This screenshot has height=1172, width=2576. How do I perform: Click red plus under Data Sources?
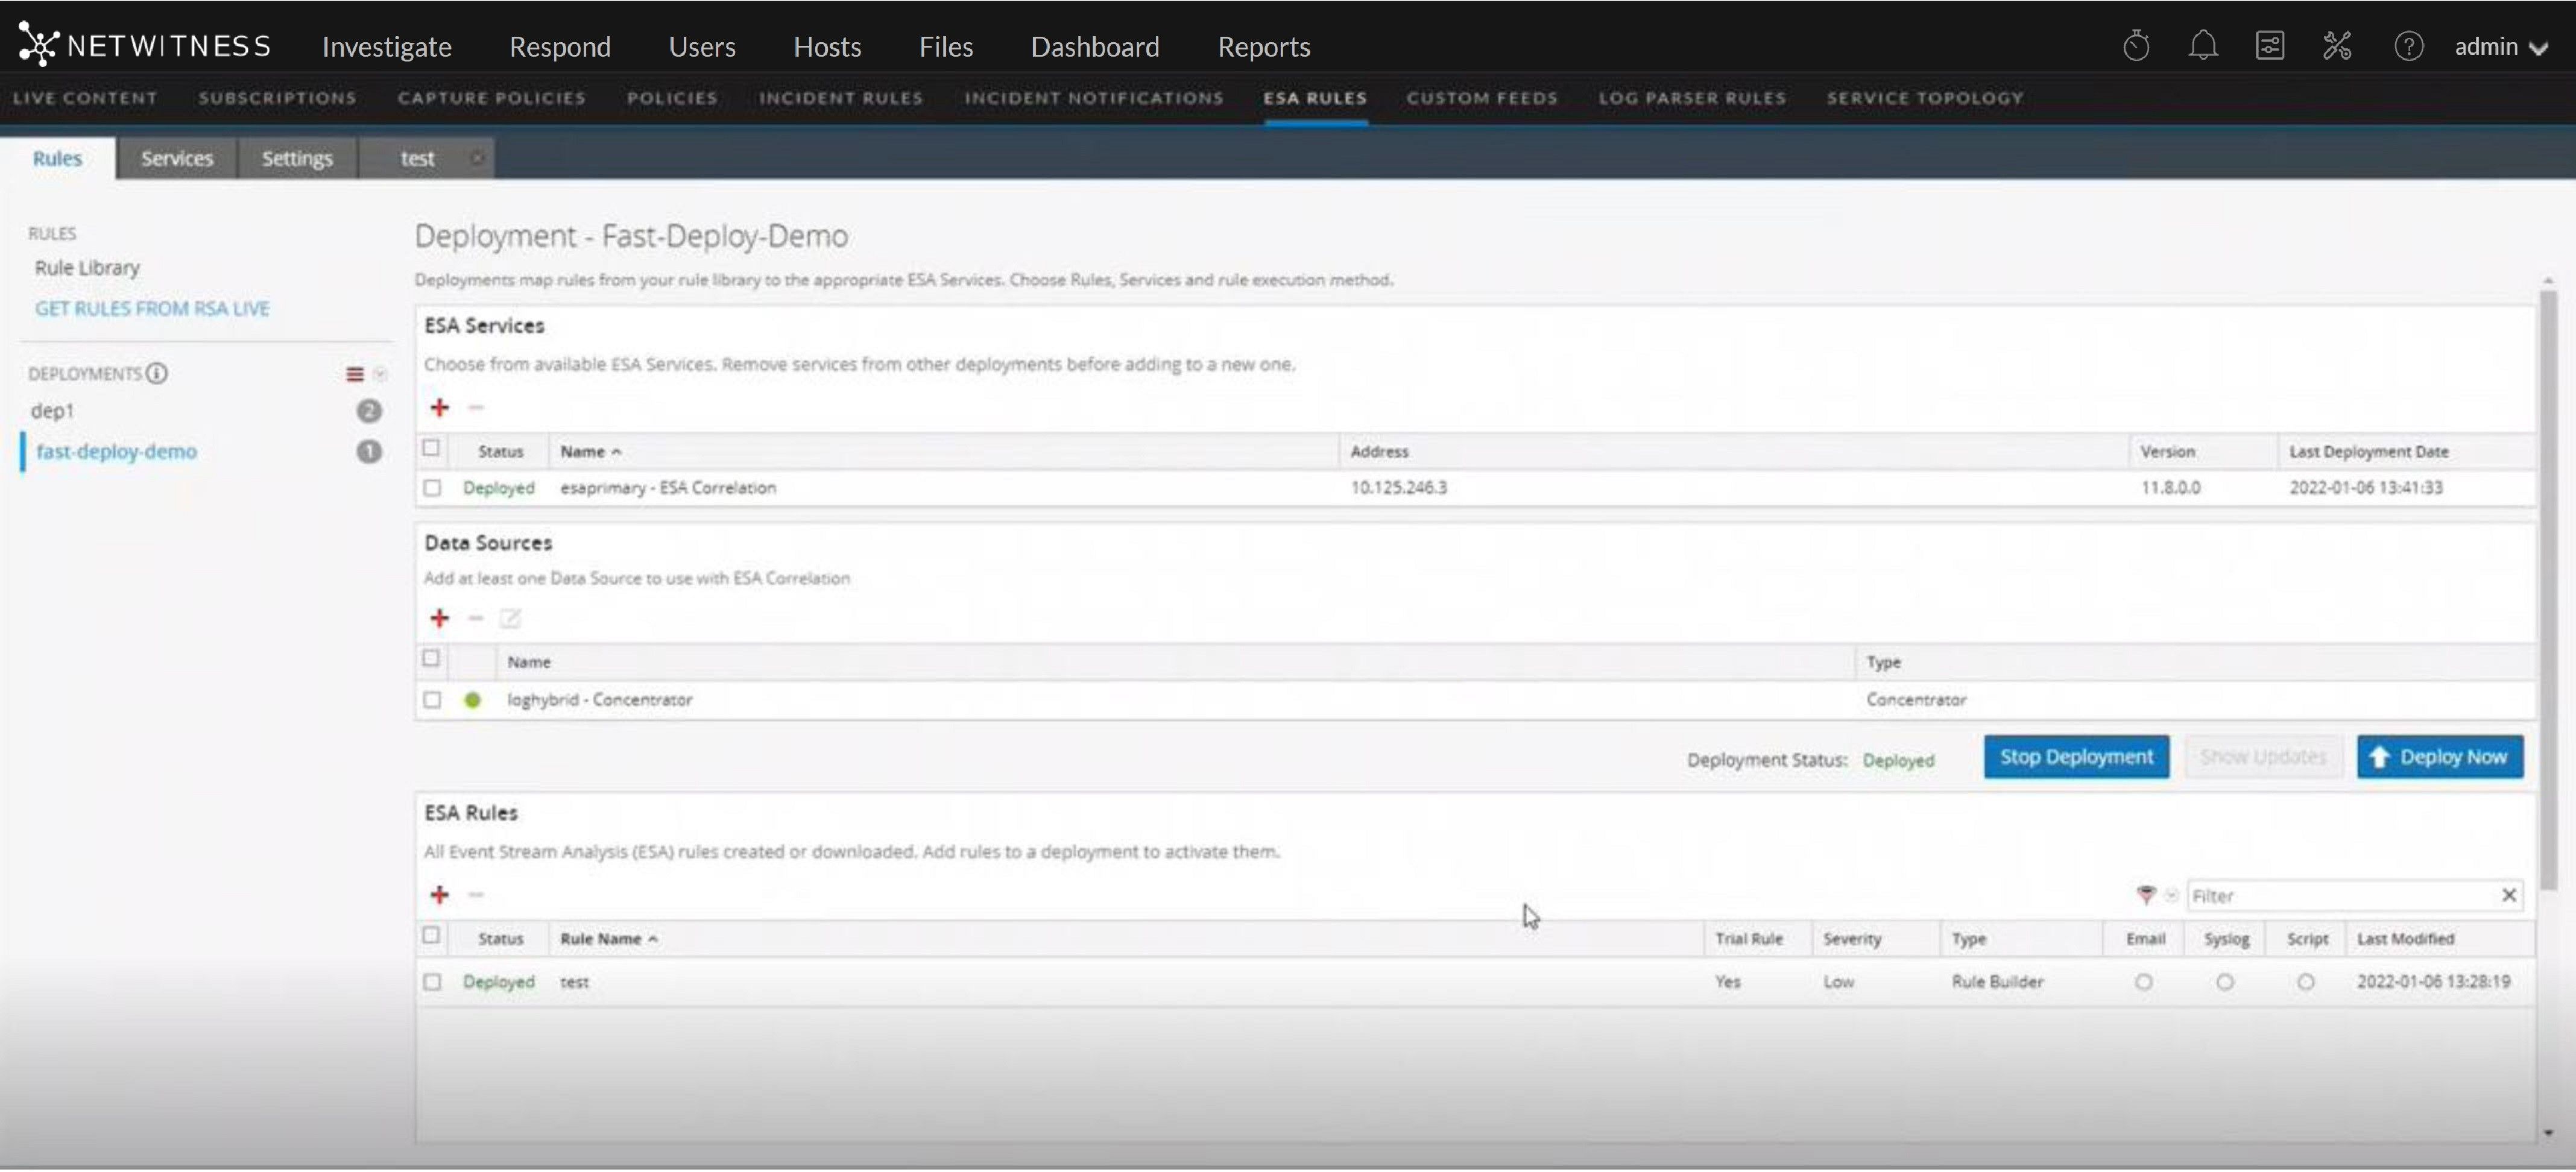[439, 619]
